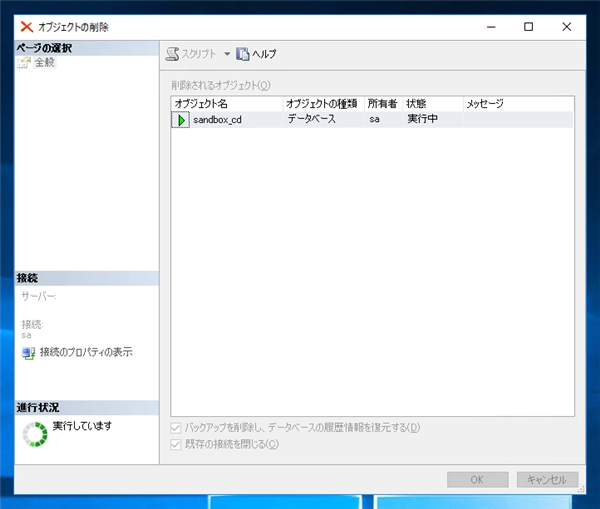Close the オブジェクトの削除 dialog
This screenshot has width=600, height=509.
(x=567, y=27)
